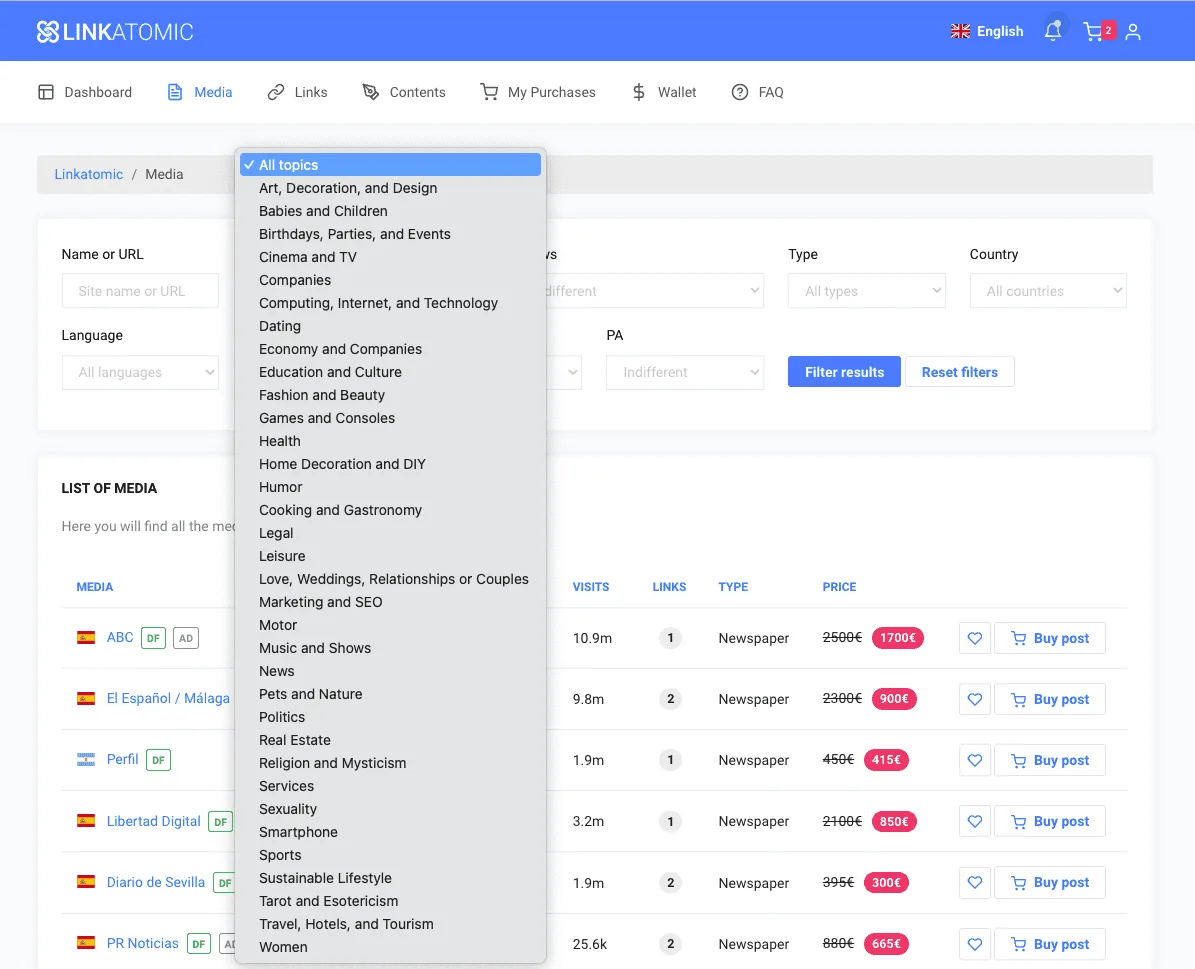The image size is (1195, 969).
Task: Expand the Type dropdown showing All types
Action: (866, 291)
